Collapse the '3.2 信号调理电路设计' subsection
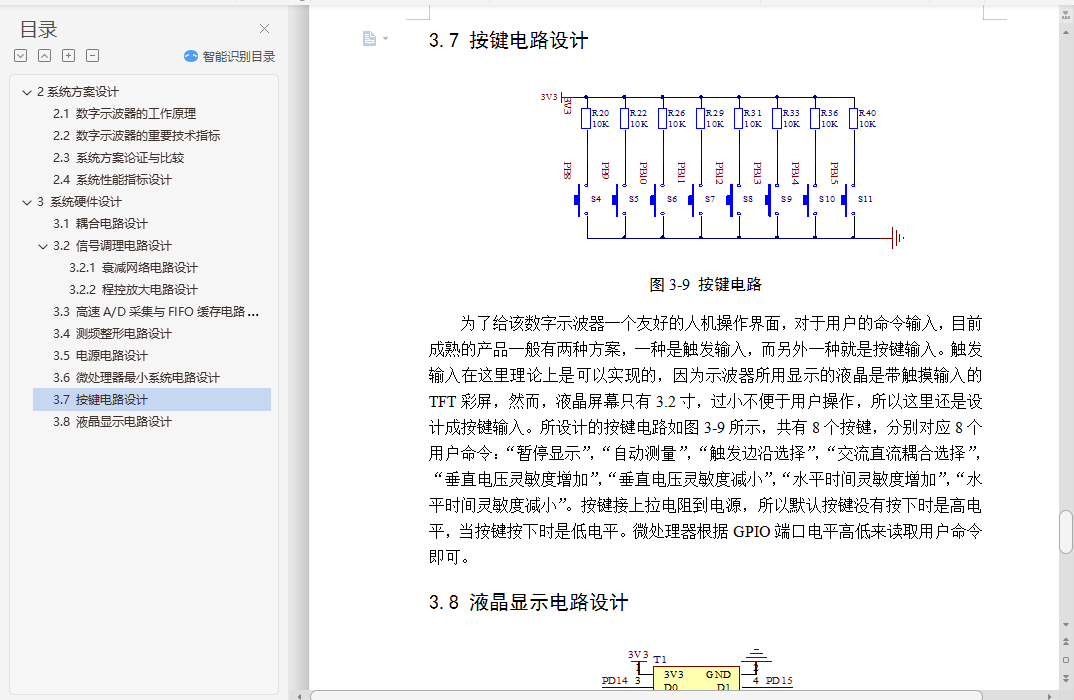1074x700 pixels. pos(43,246)
